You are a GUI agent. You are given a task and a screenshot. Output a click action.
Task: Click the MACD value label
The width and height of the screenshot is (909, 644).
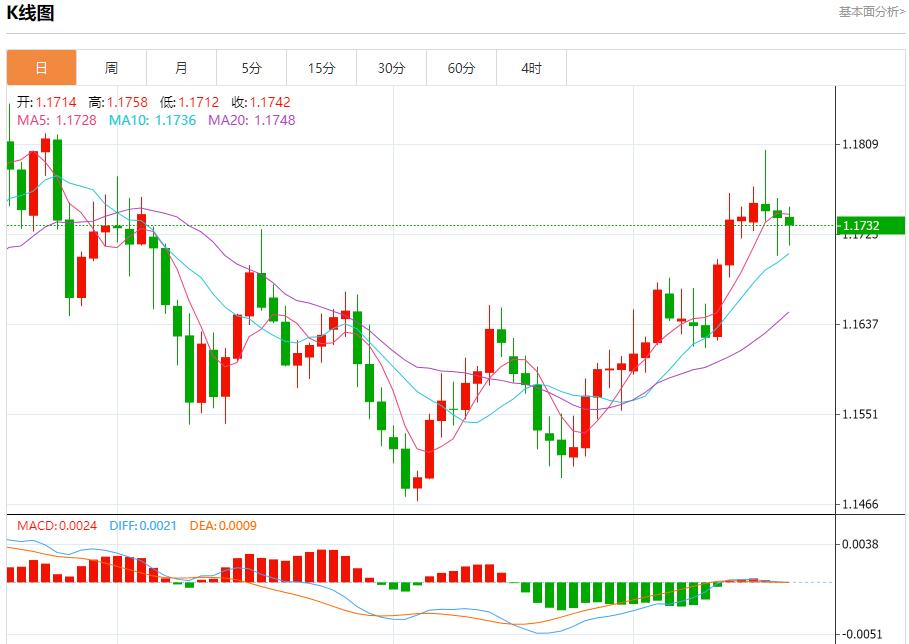pos(56,525)
